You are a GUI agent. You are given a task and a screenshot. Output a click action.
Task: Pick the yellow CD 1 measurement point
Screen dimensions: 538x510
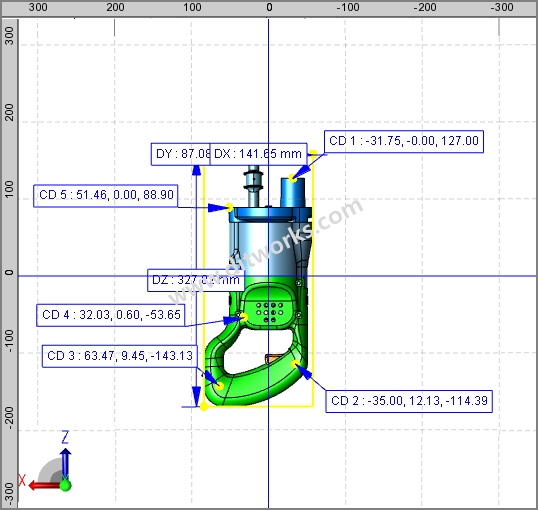pos(292,178)
